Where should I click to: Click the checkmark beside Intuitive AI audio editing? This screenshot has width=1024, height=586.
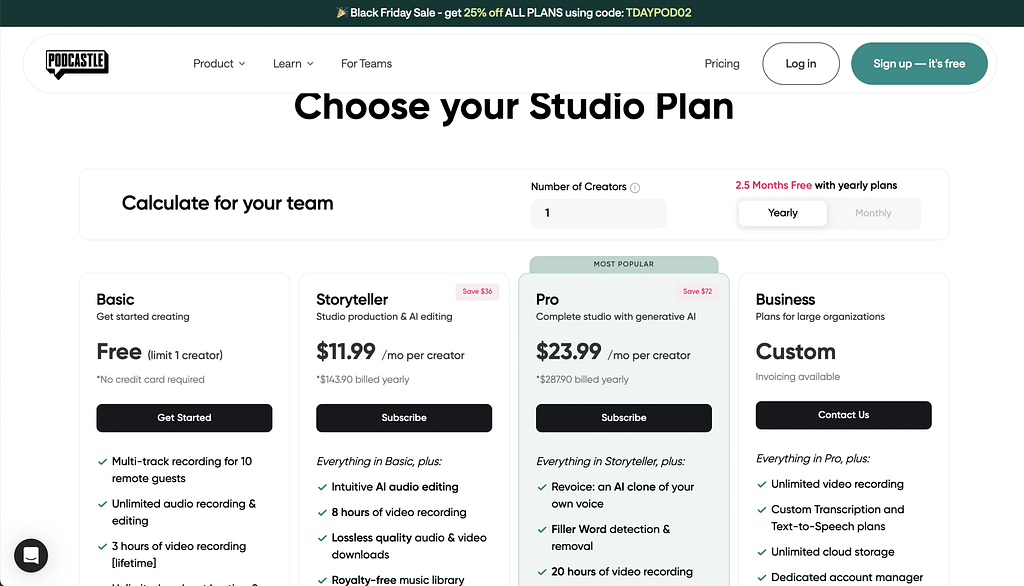coord(322,487)
